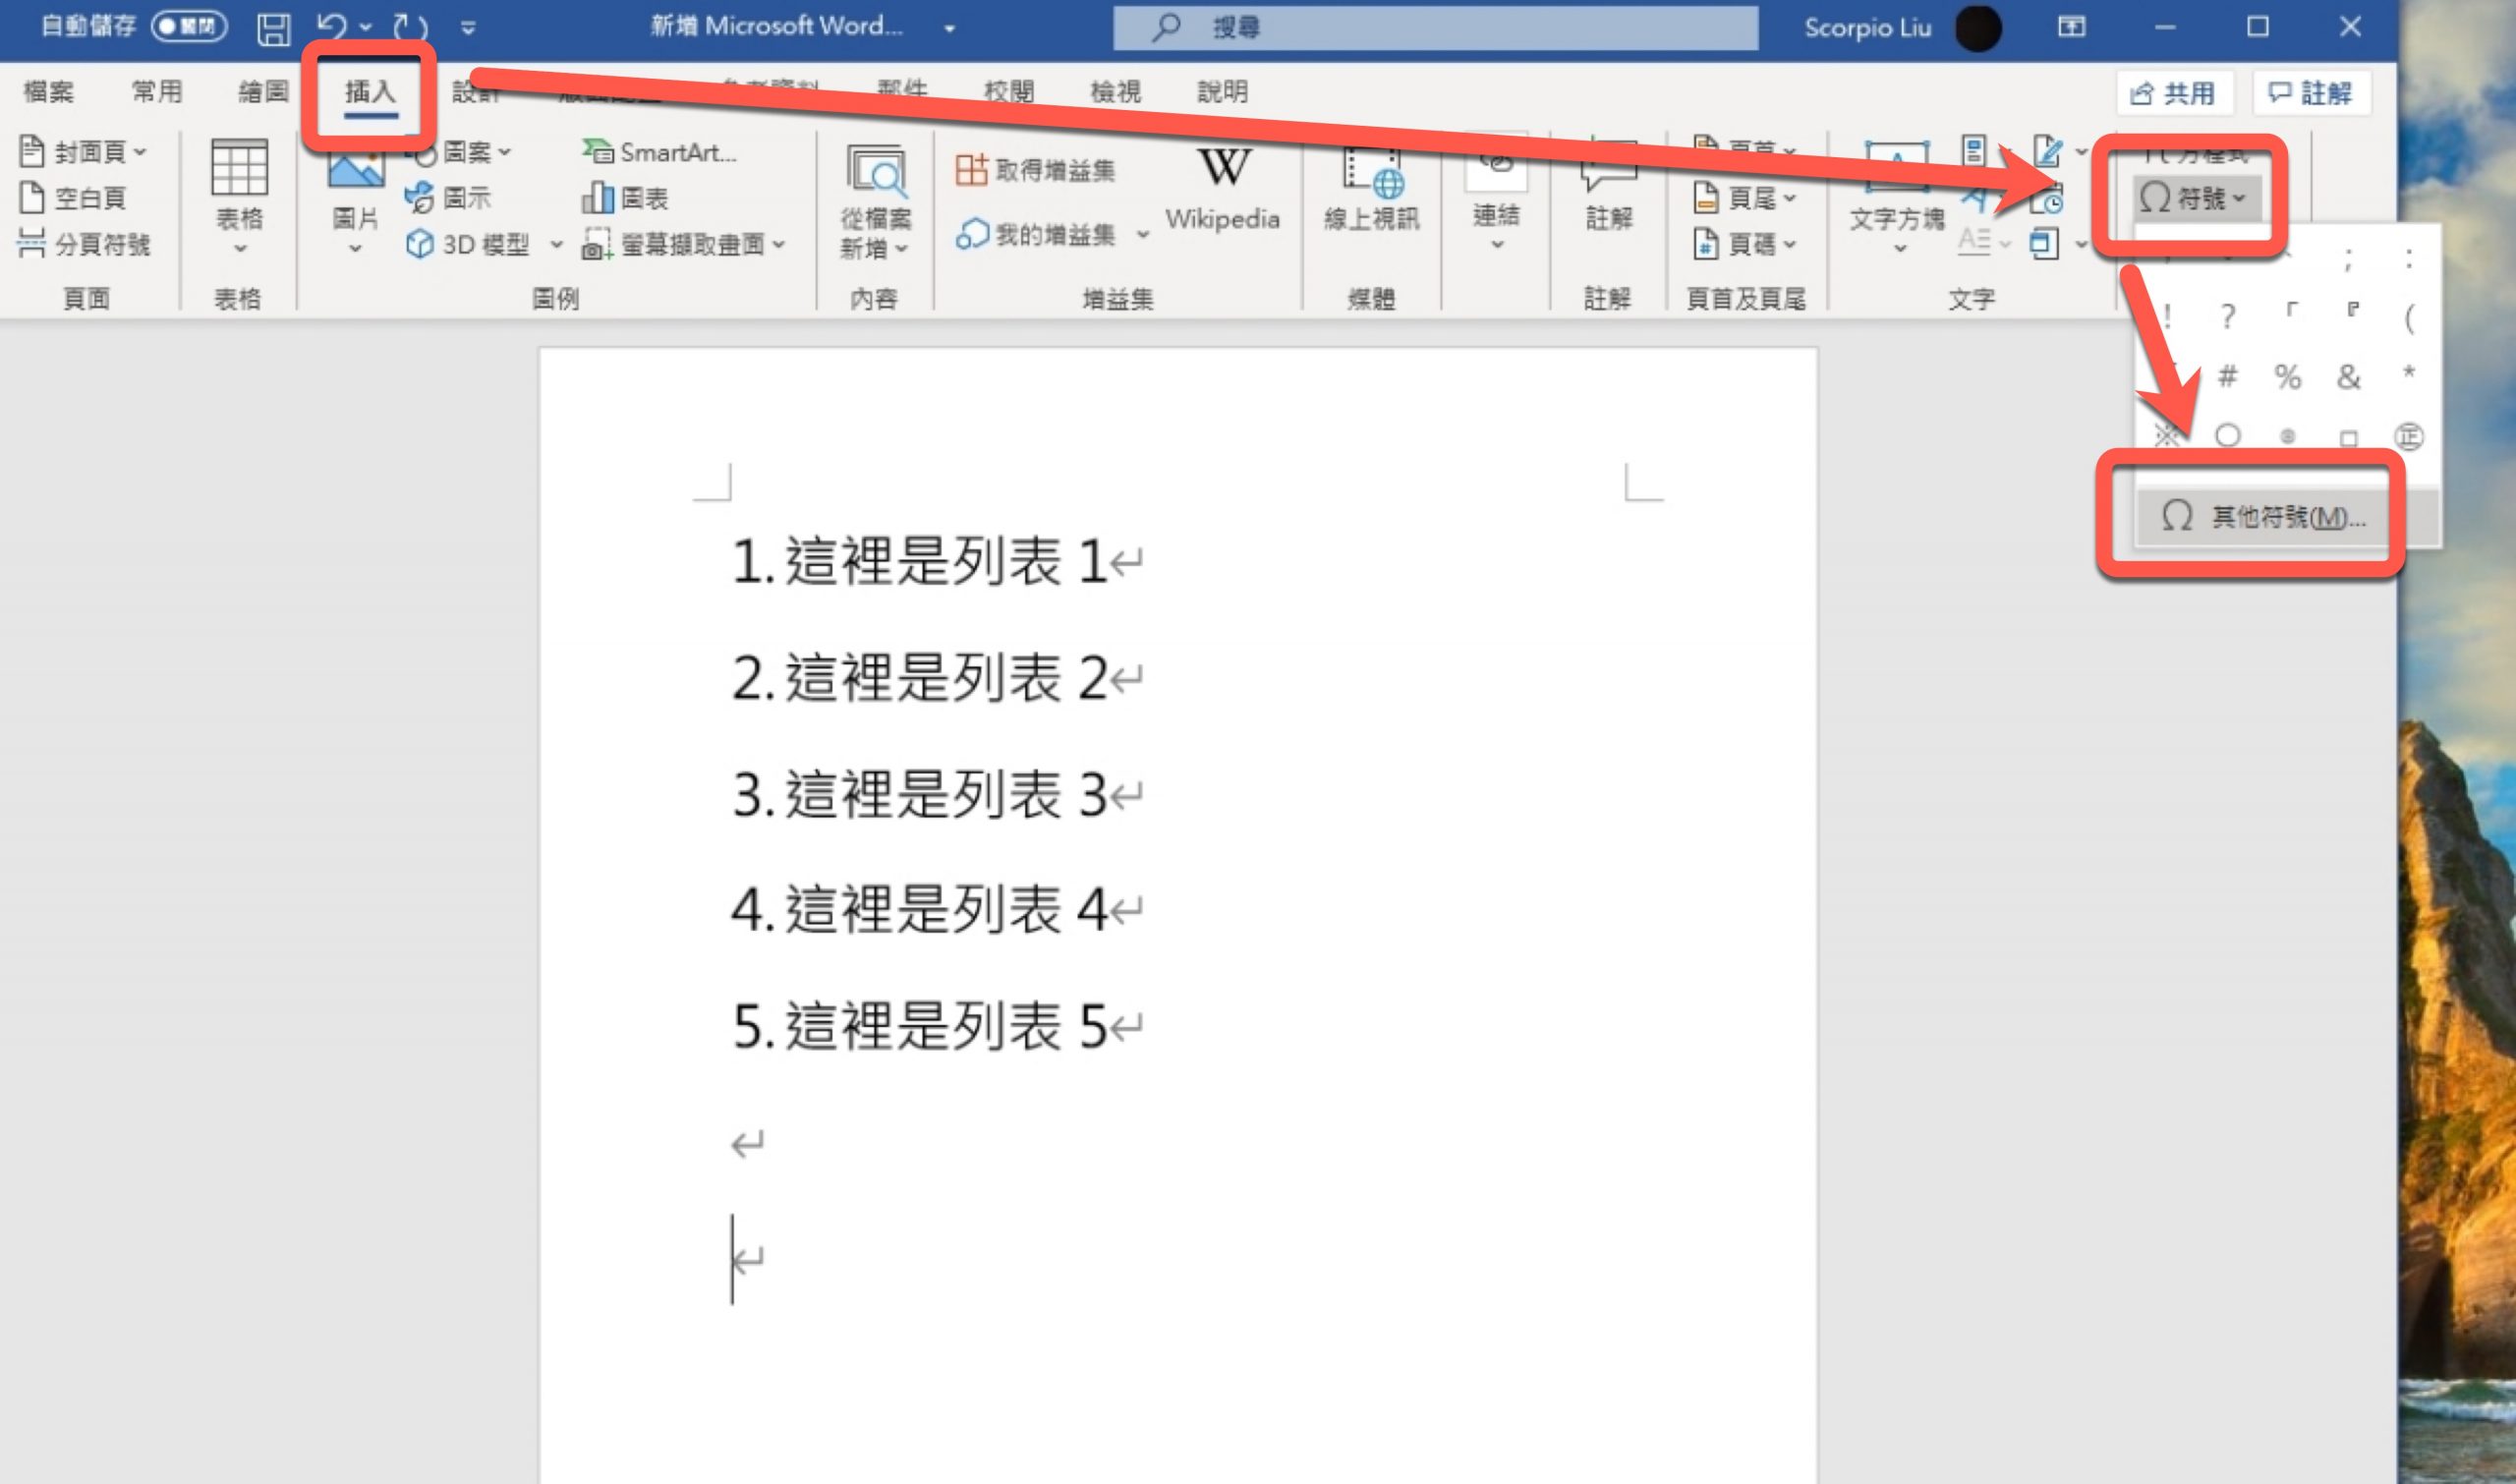The height and width of the screenshot is (1484, 2516).
Task: Click the 共用 Share button
Action: (2174, 93)
